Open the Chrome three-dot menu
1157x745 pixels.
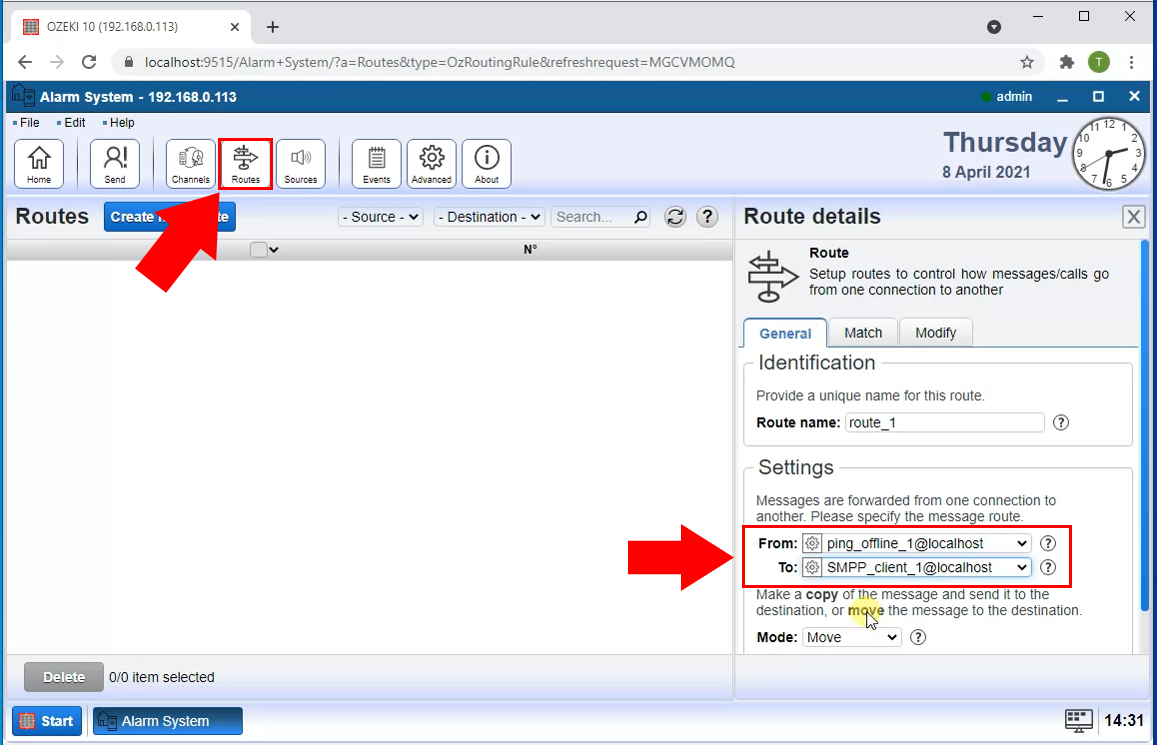tap(1131, 62)
